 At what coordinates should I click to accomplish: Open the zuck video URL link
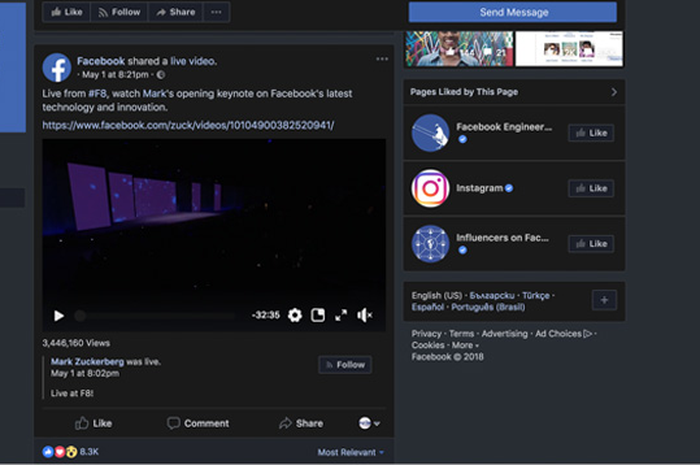[188, 125]
